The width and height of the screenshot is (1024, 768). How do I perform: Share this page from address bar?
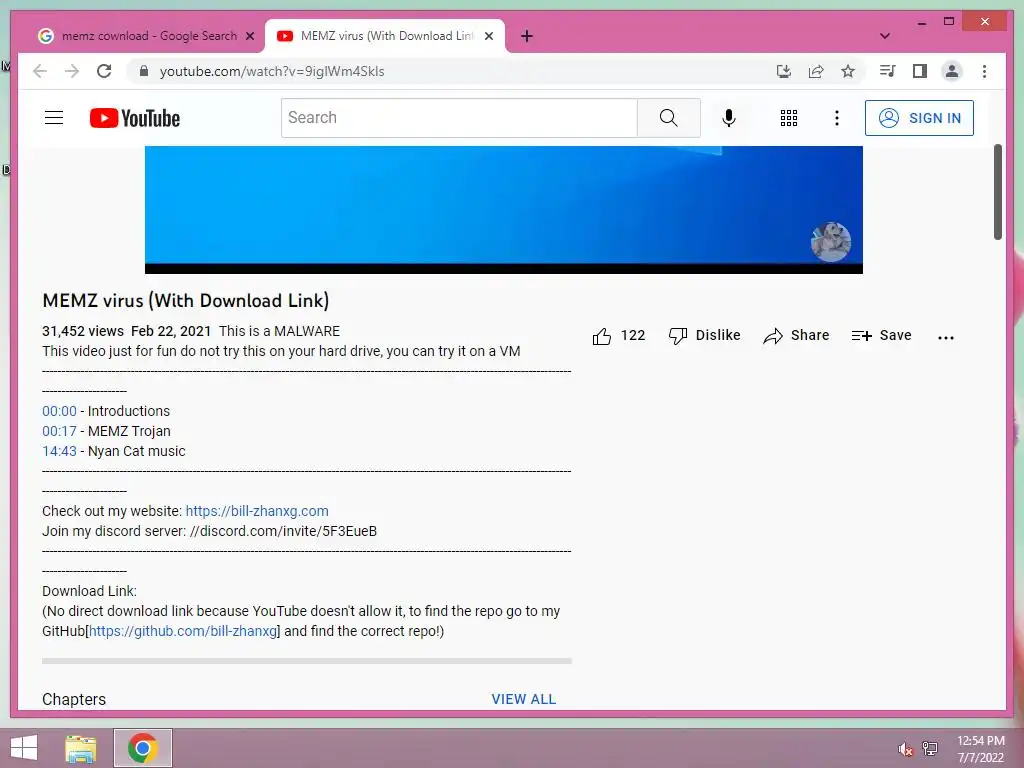(x=816, y=71)
